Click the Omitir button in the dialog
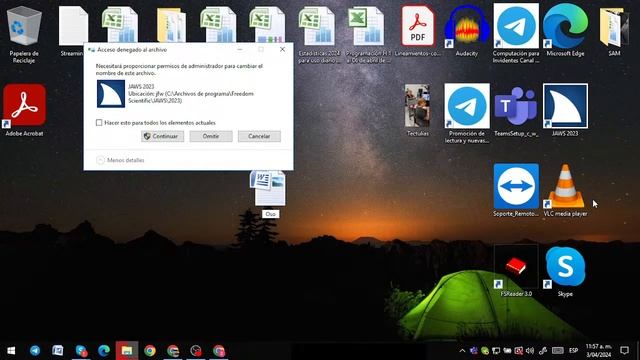640x360 pixels. 211,136
